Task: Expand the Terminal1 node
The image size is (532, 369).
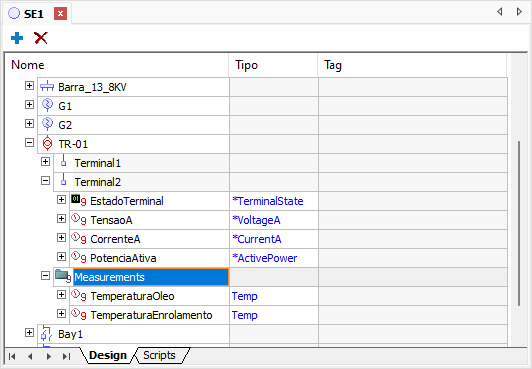Action: [x=45, y=161]
